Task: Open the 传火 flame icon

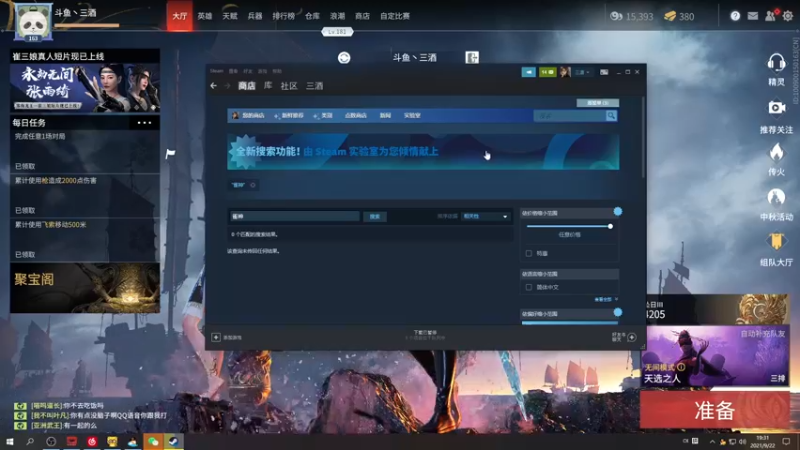Action: coord(776,153)
